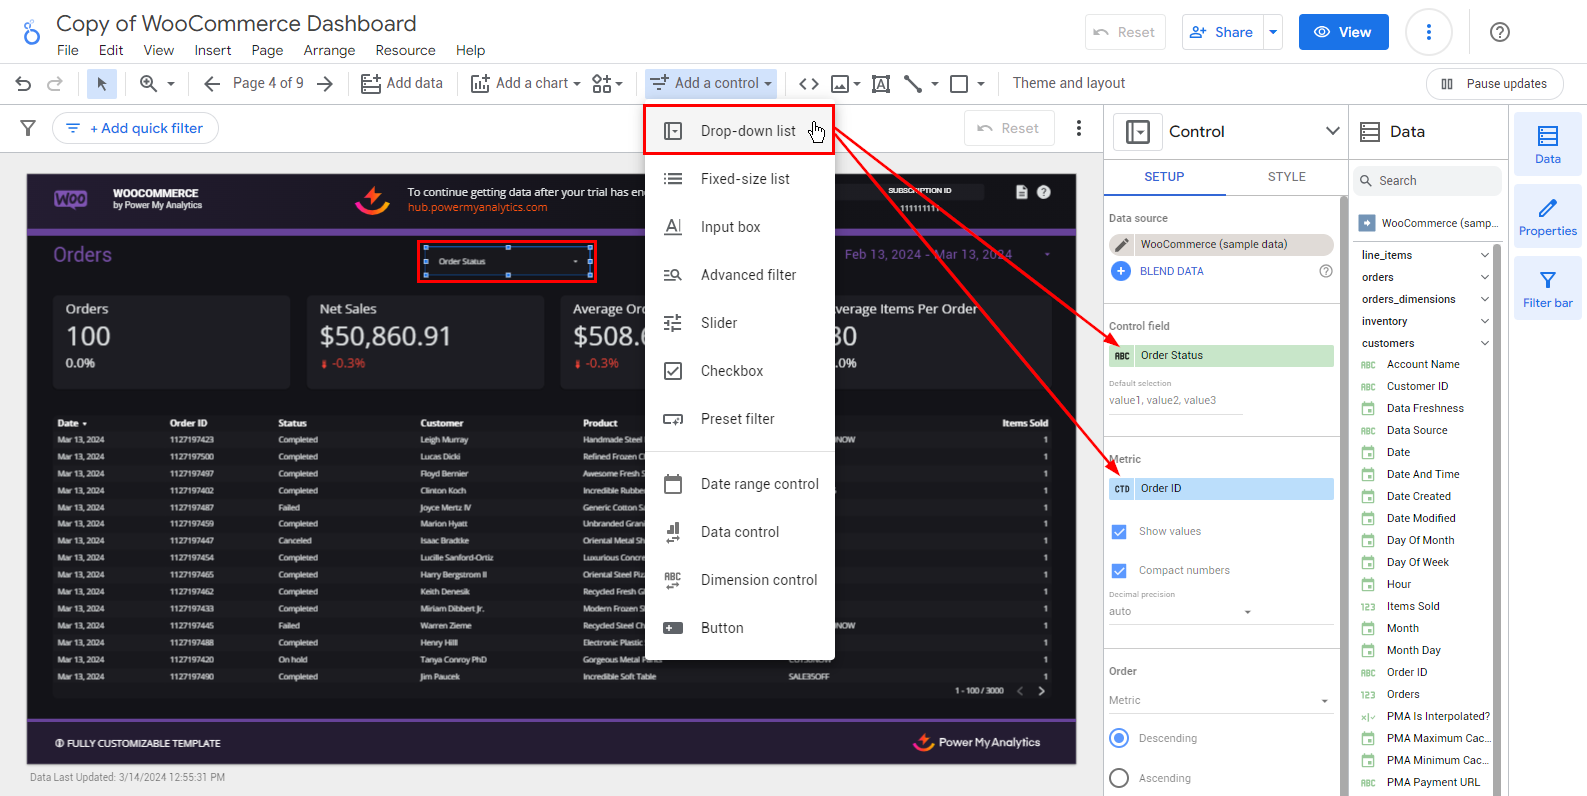Screen dimensions: 1587x796
Task: Open the Decimal precision auto dropdown
Action: tap(1180, 611)
